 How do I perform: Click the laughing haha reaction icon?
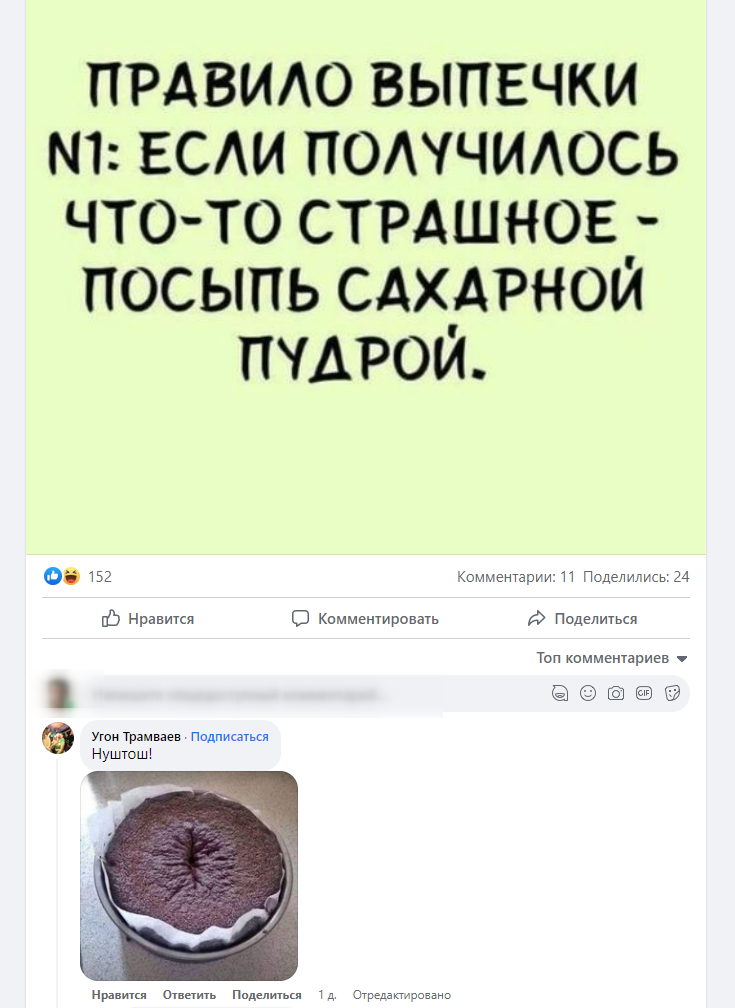[x=71, y=576]
